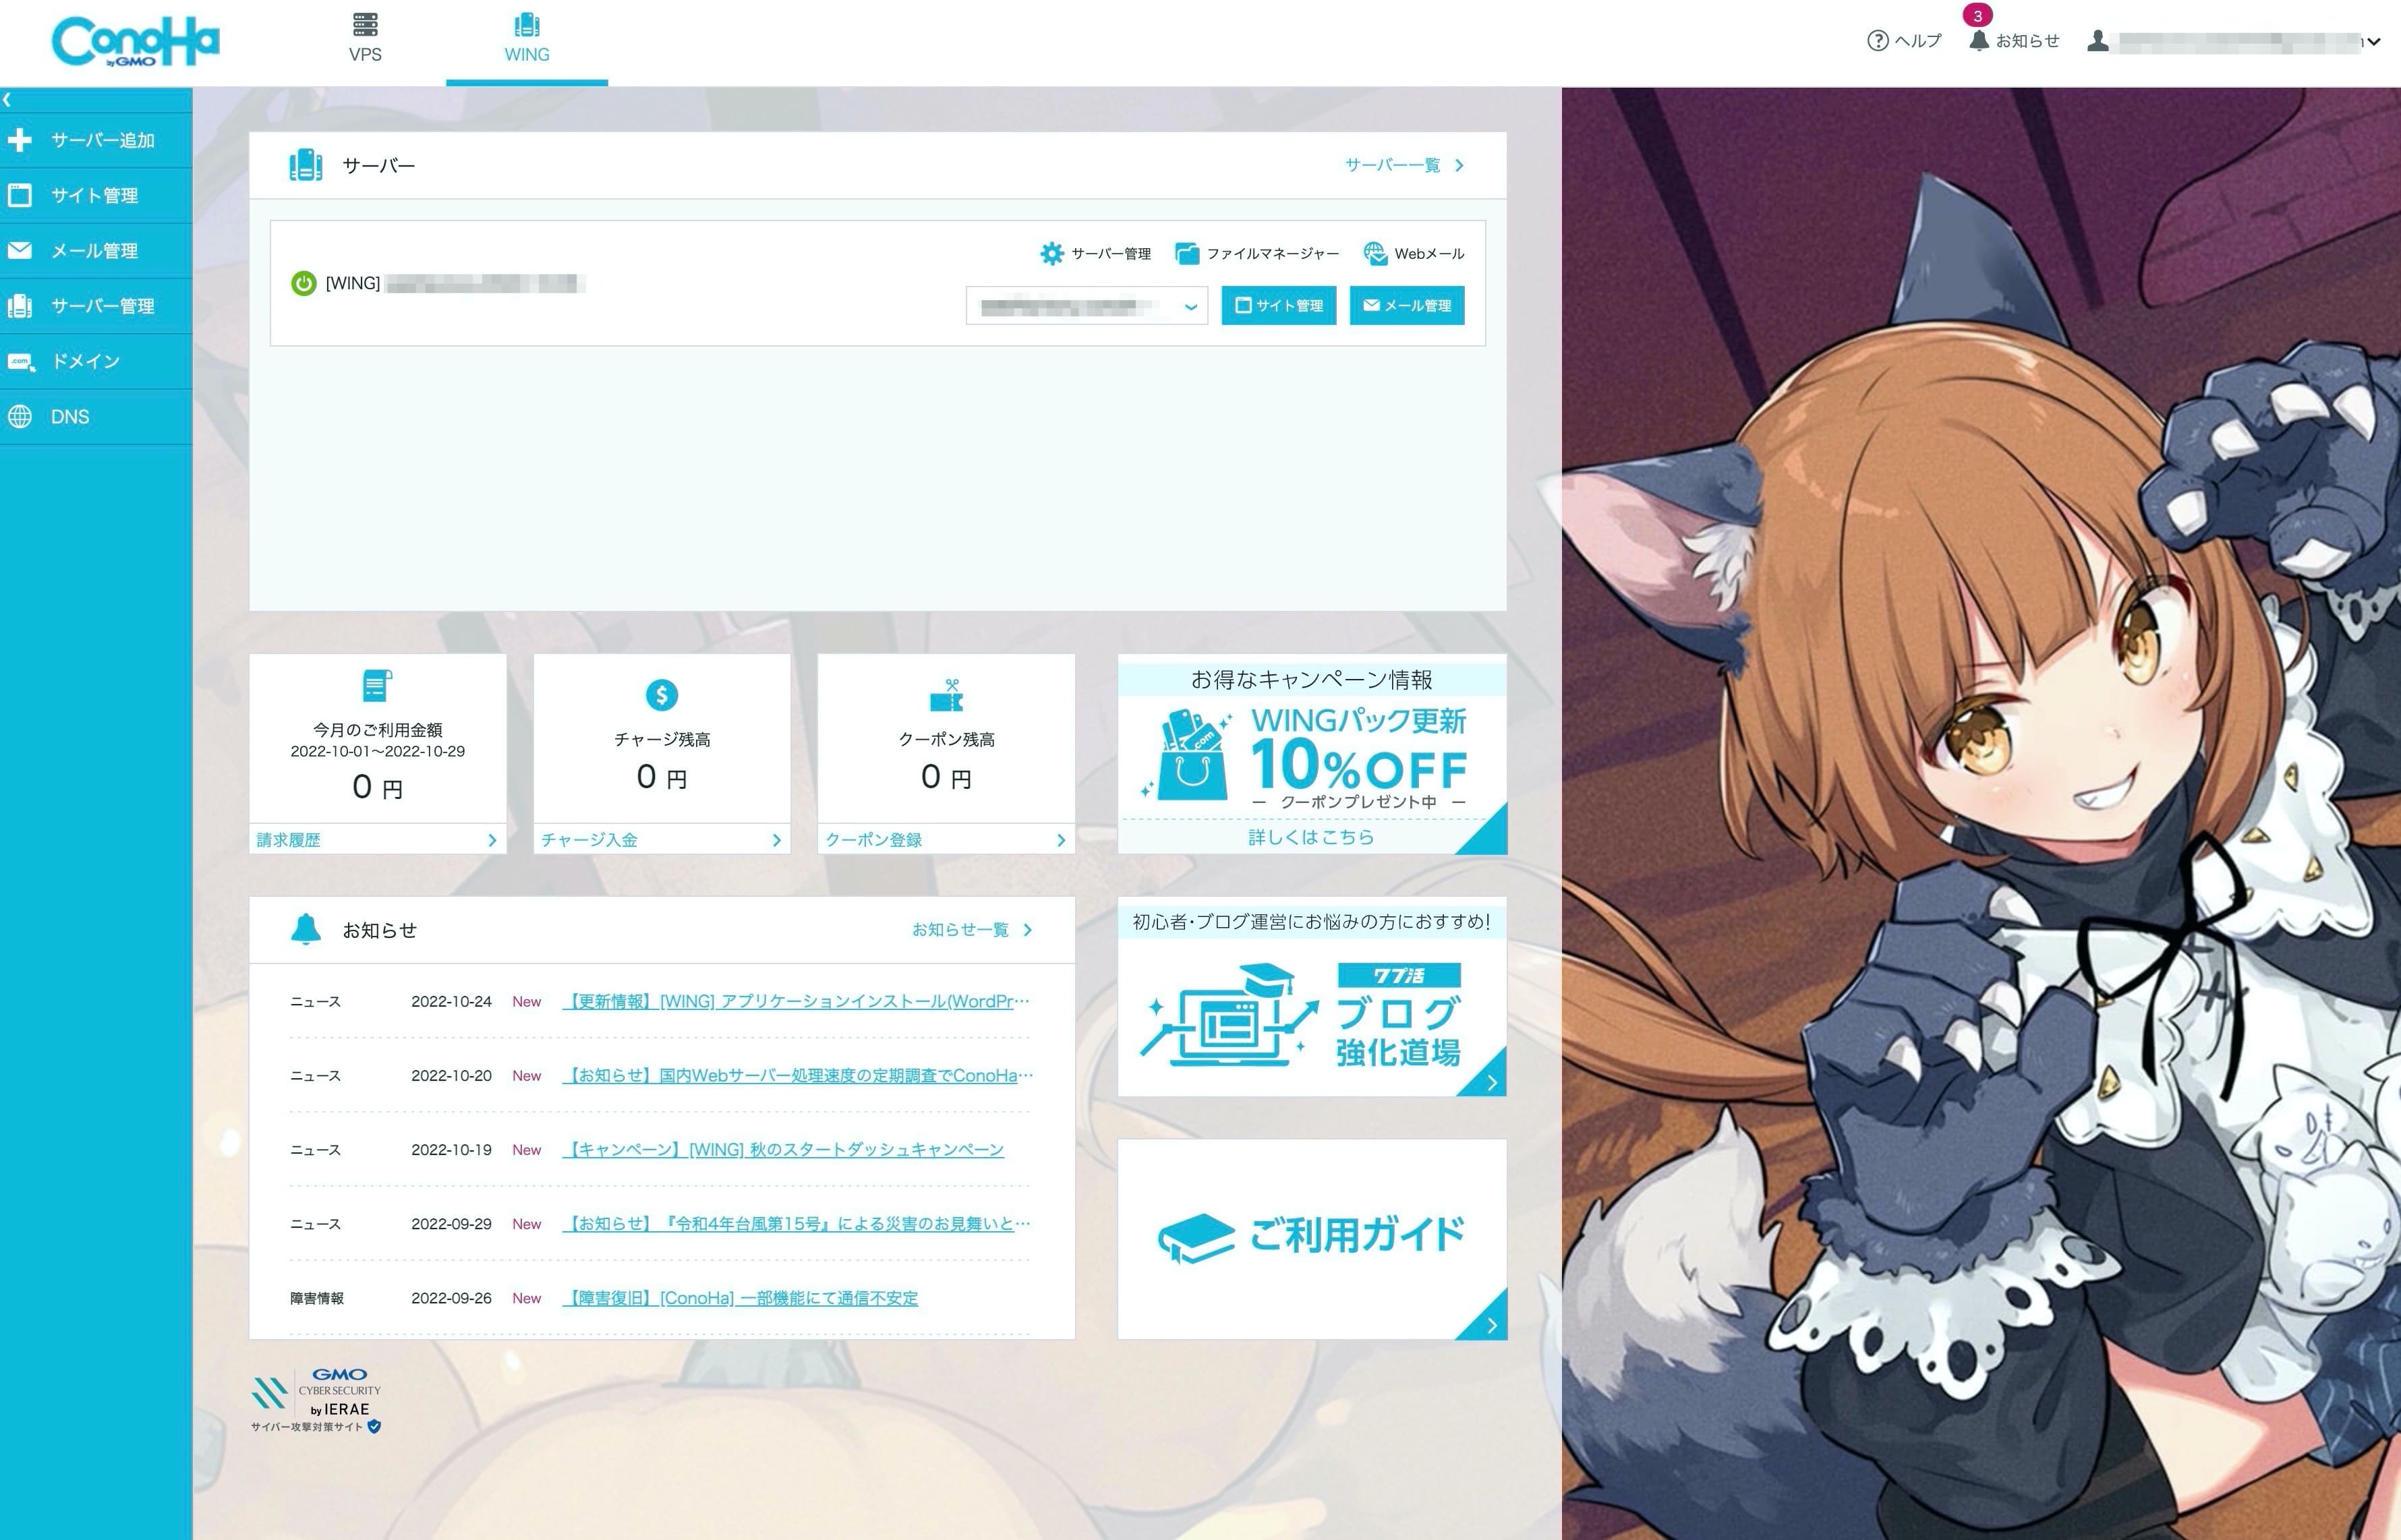This screenshot has height=1540, width=2401.
Task: Click the sidebar .com domain icon
Action: (x=21, y=362)
